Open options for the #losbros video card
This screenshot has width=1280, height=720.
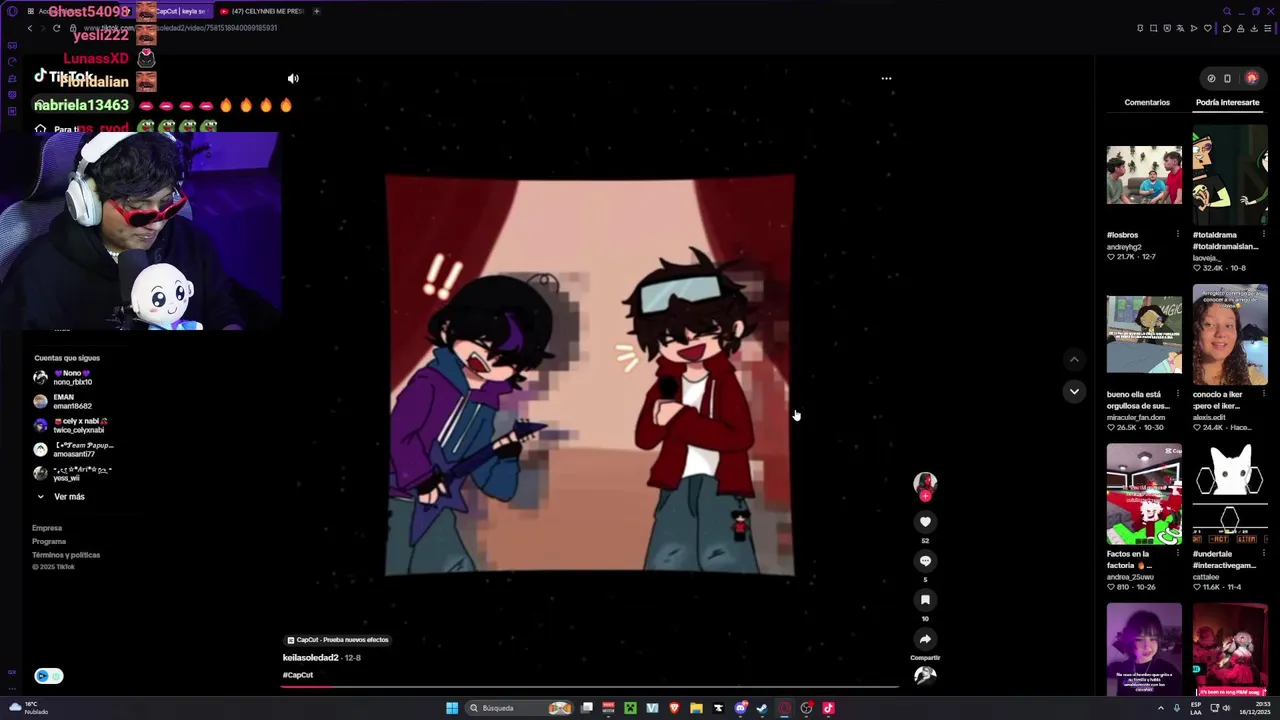coord(1177,235)
